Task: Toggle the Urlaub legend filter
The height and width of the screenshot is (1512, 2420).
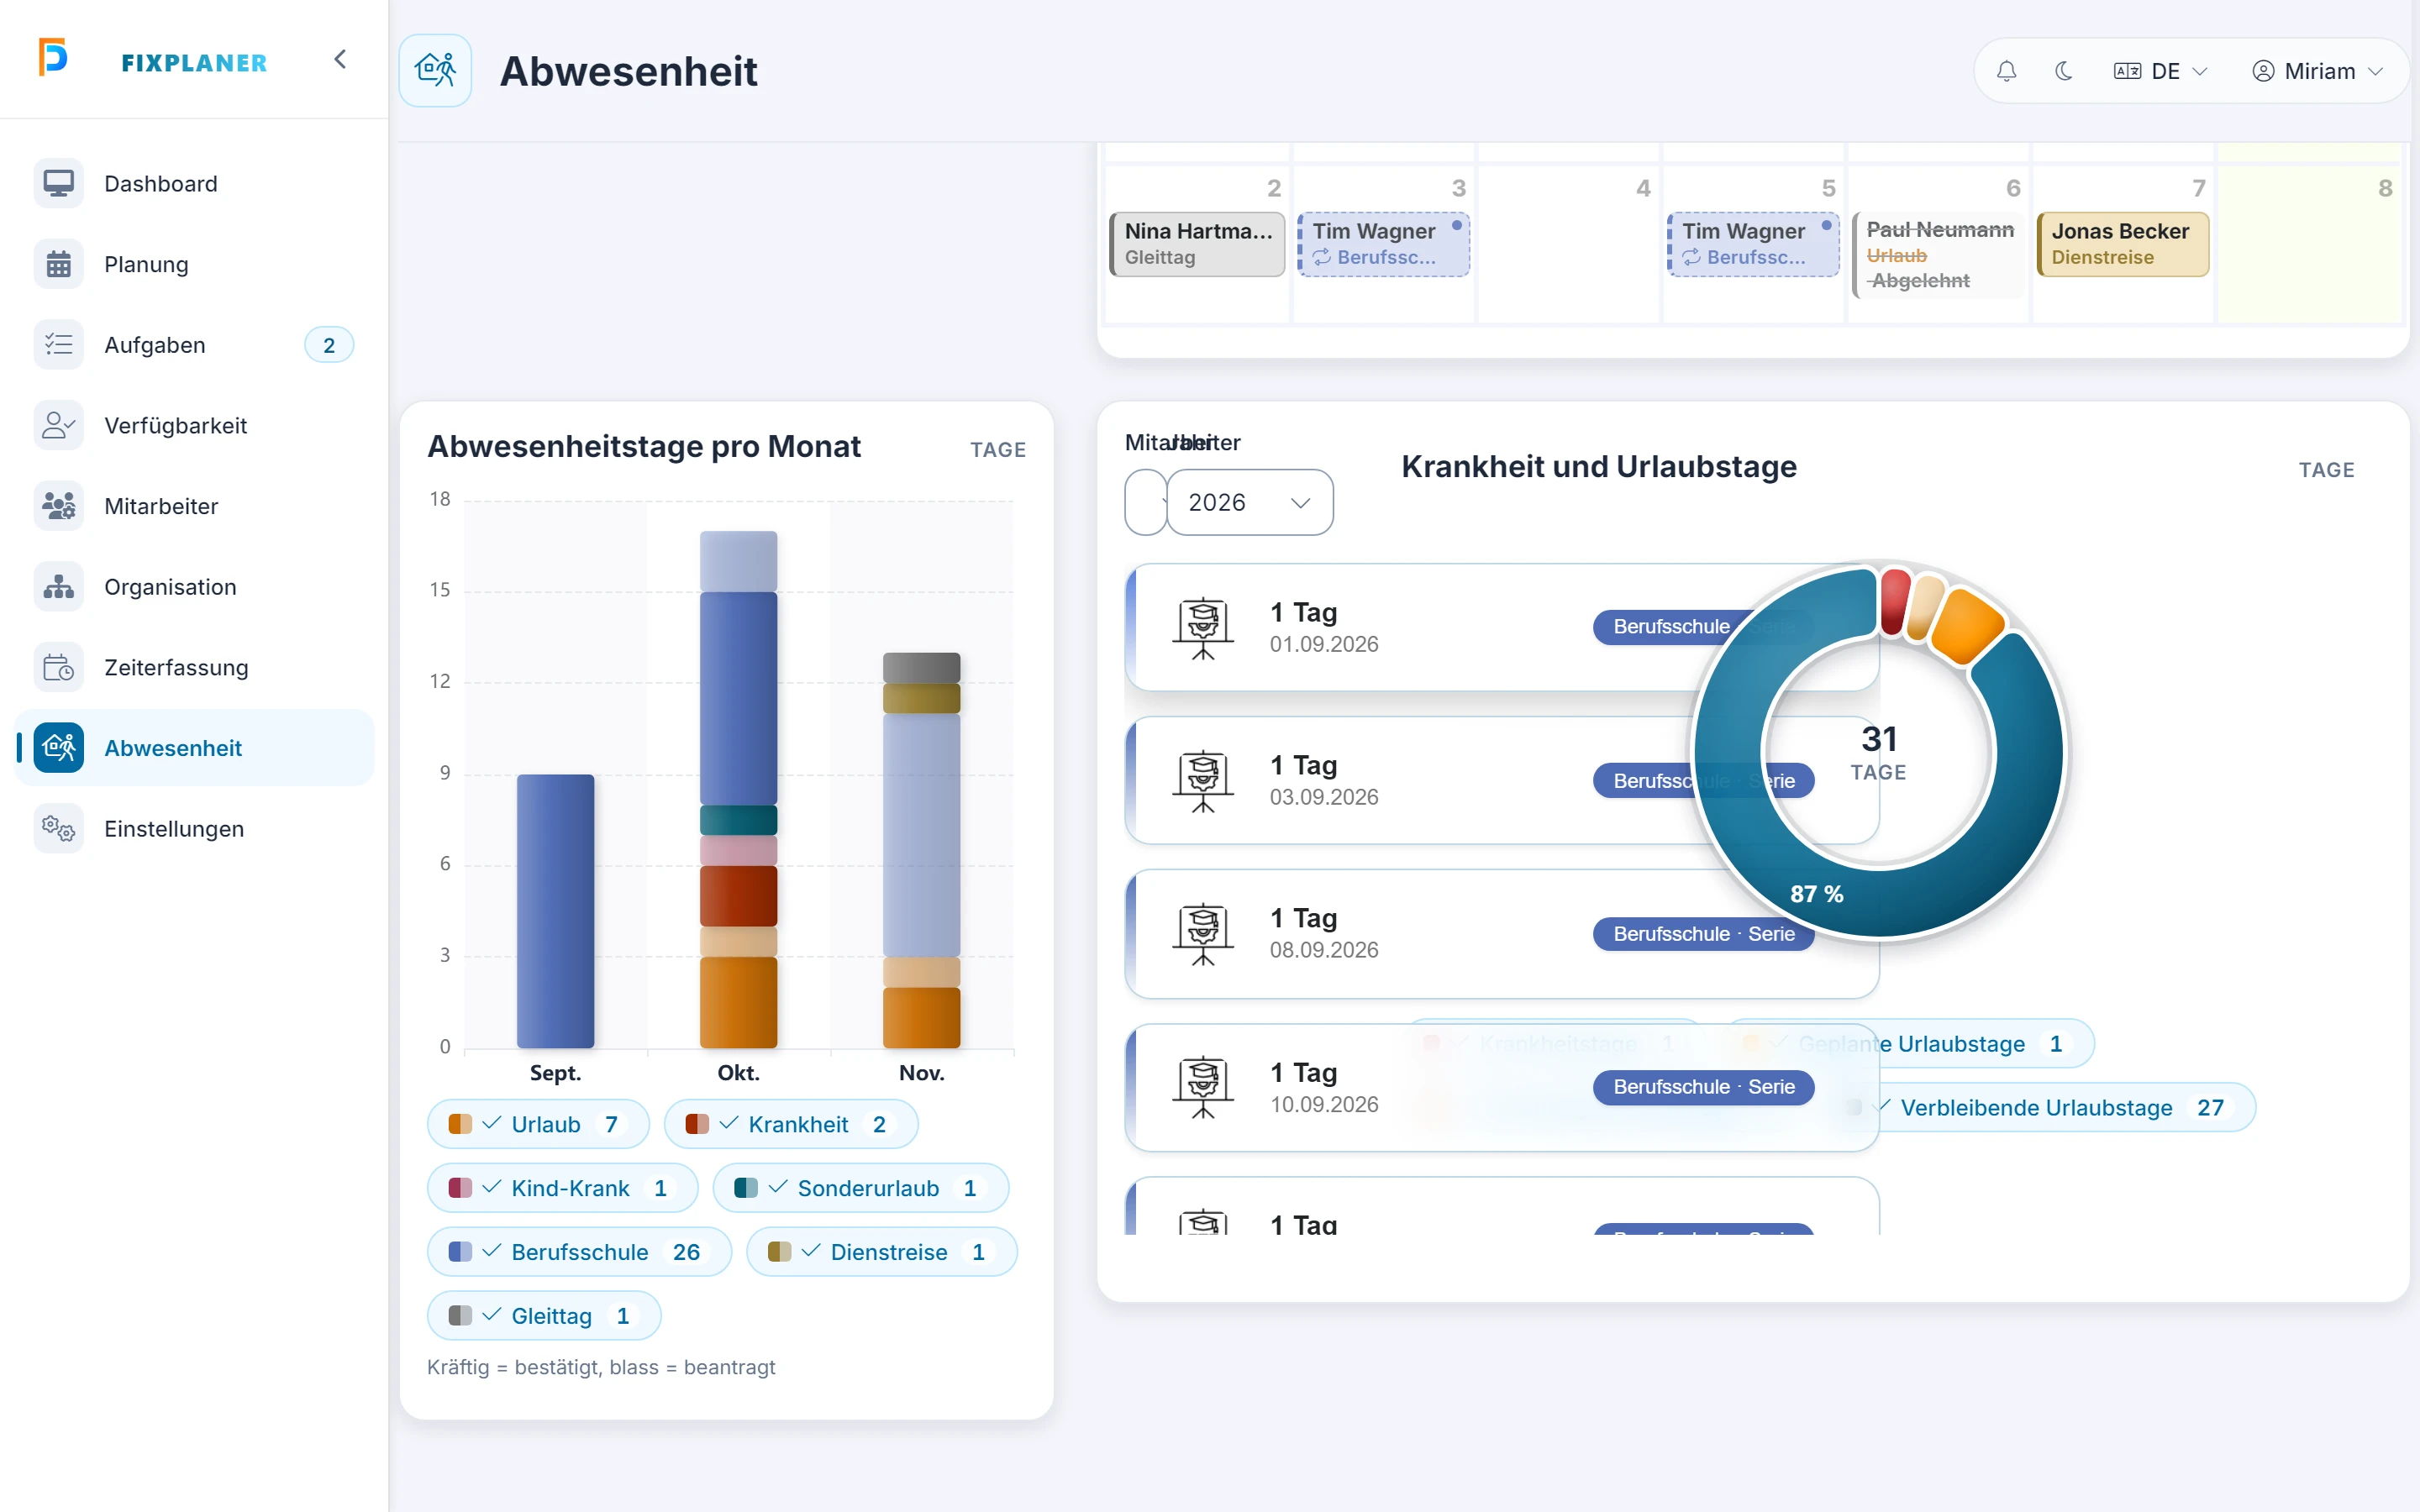Action: point(538,1124)
